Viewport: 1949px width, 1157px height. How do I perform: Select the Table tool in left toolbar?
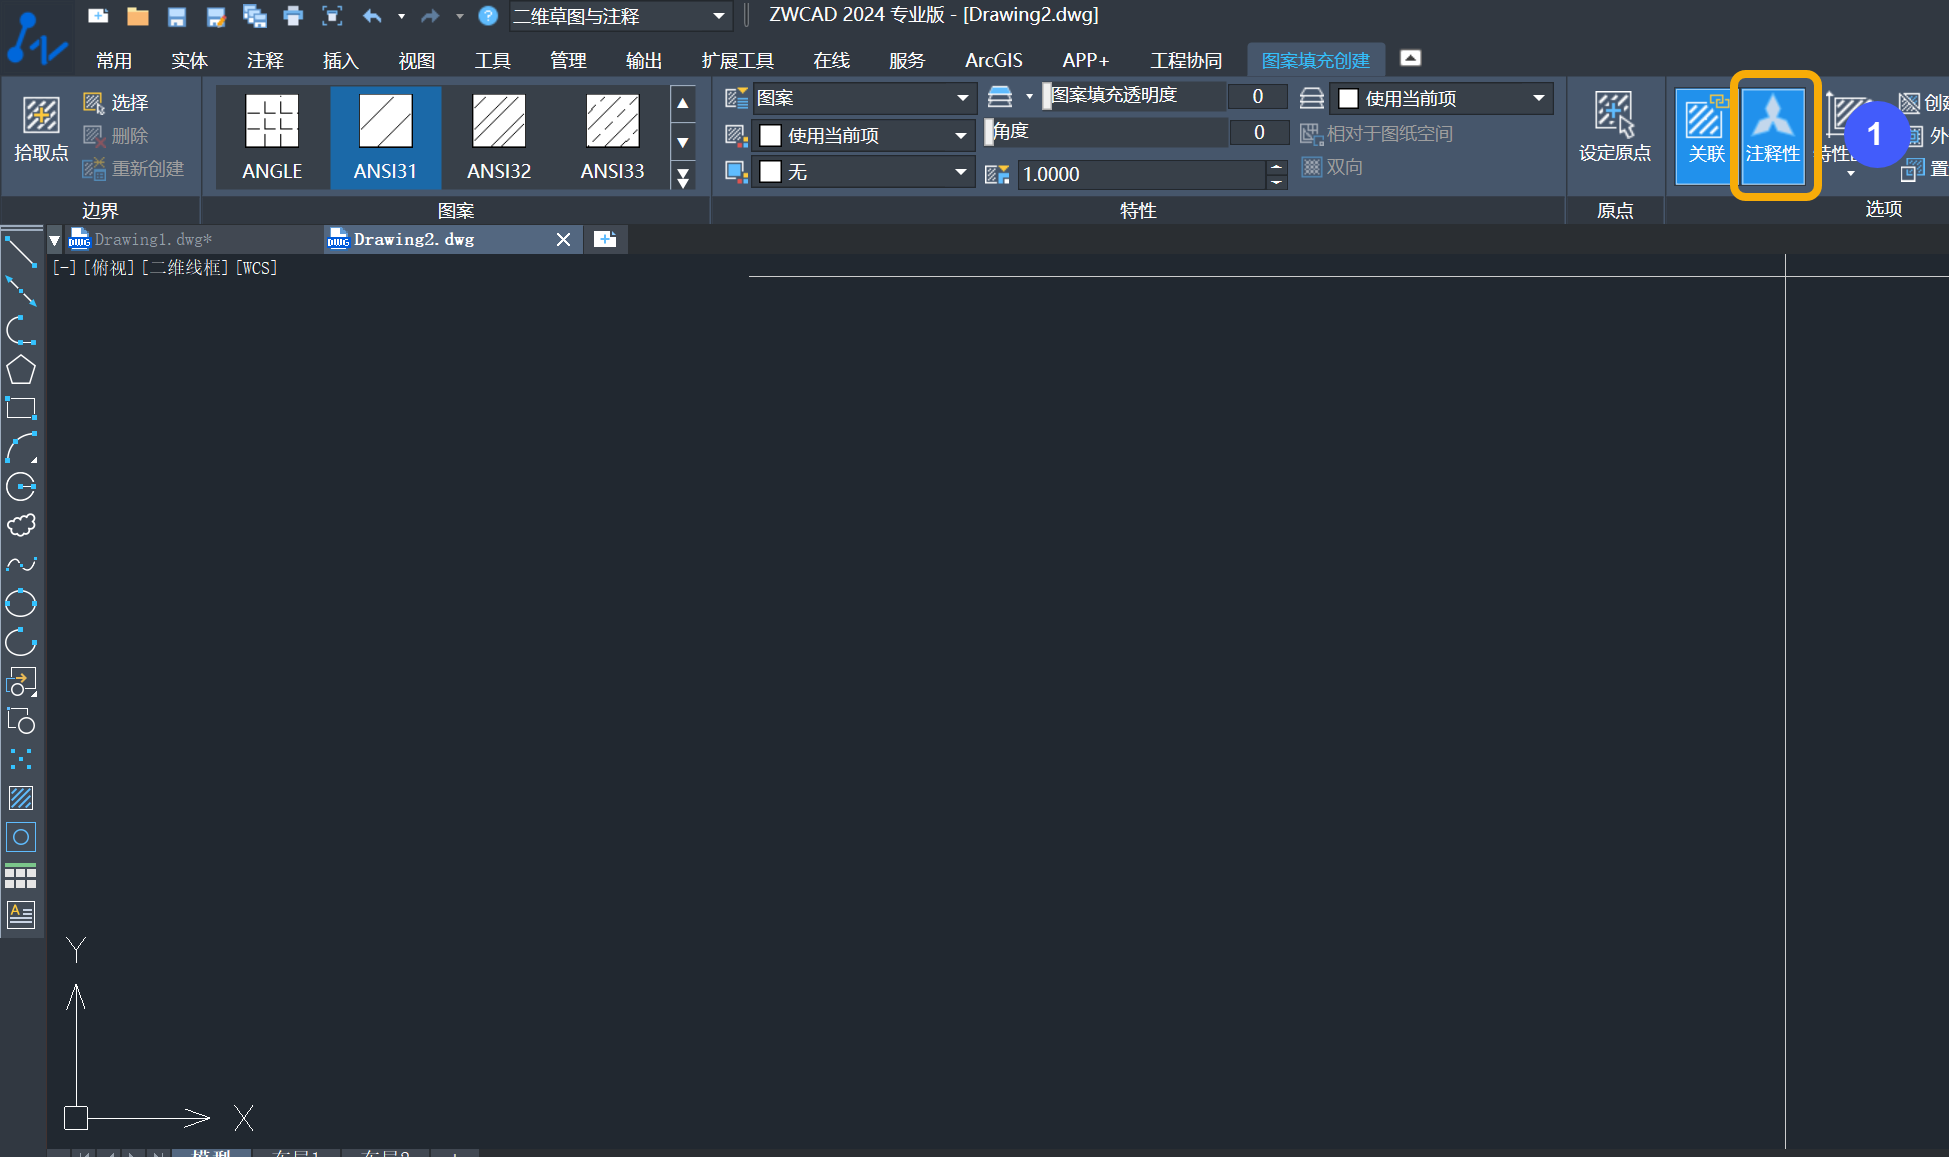(x=21, y=876)
